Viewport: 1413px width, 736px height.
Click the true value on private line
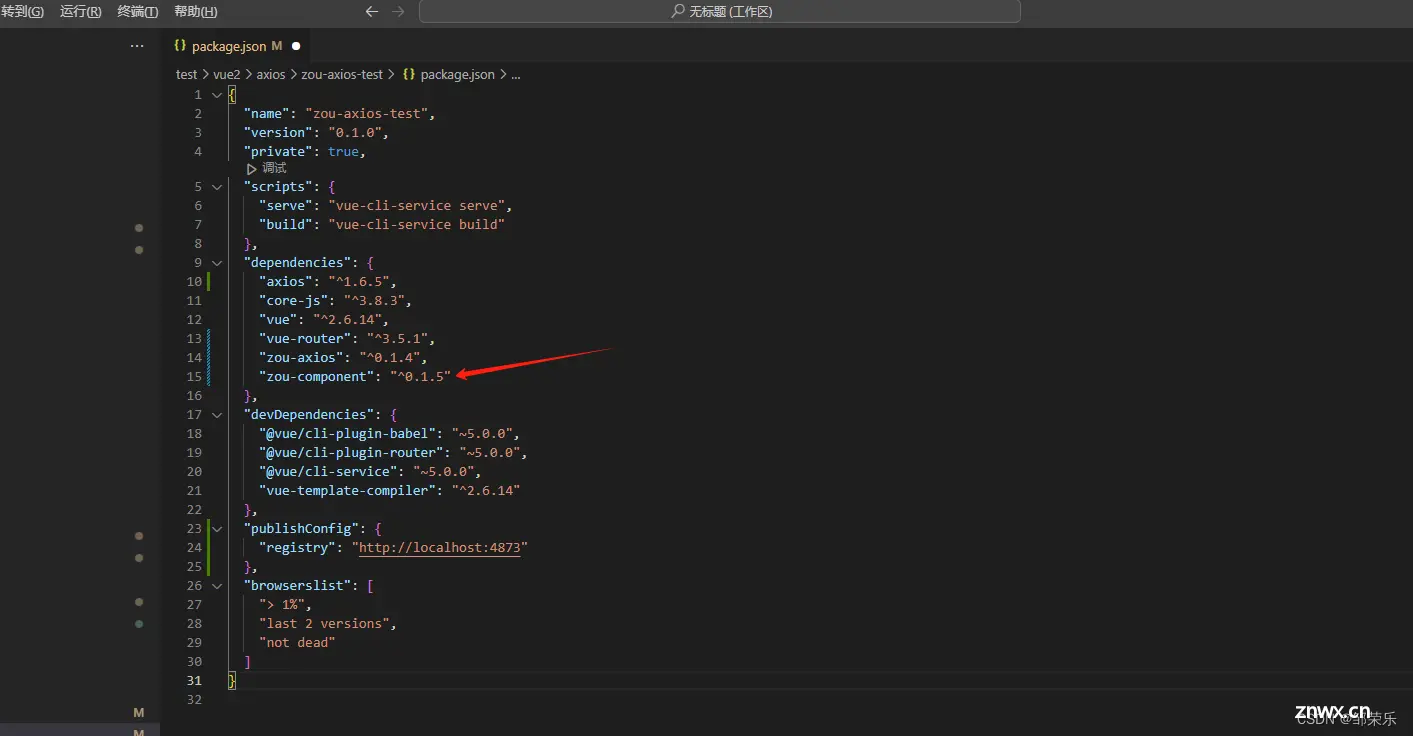(343, 152)
